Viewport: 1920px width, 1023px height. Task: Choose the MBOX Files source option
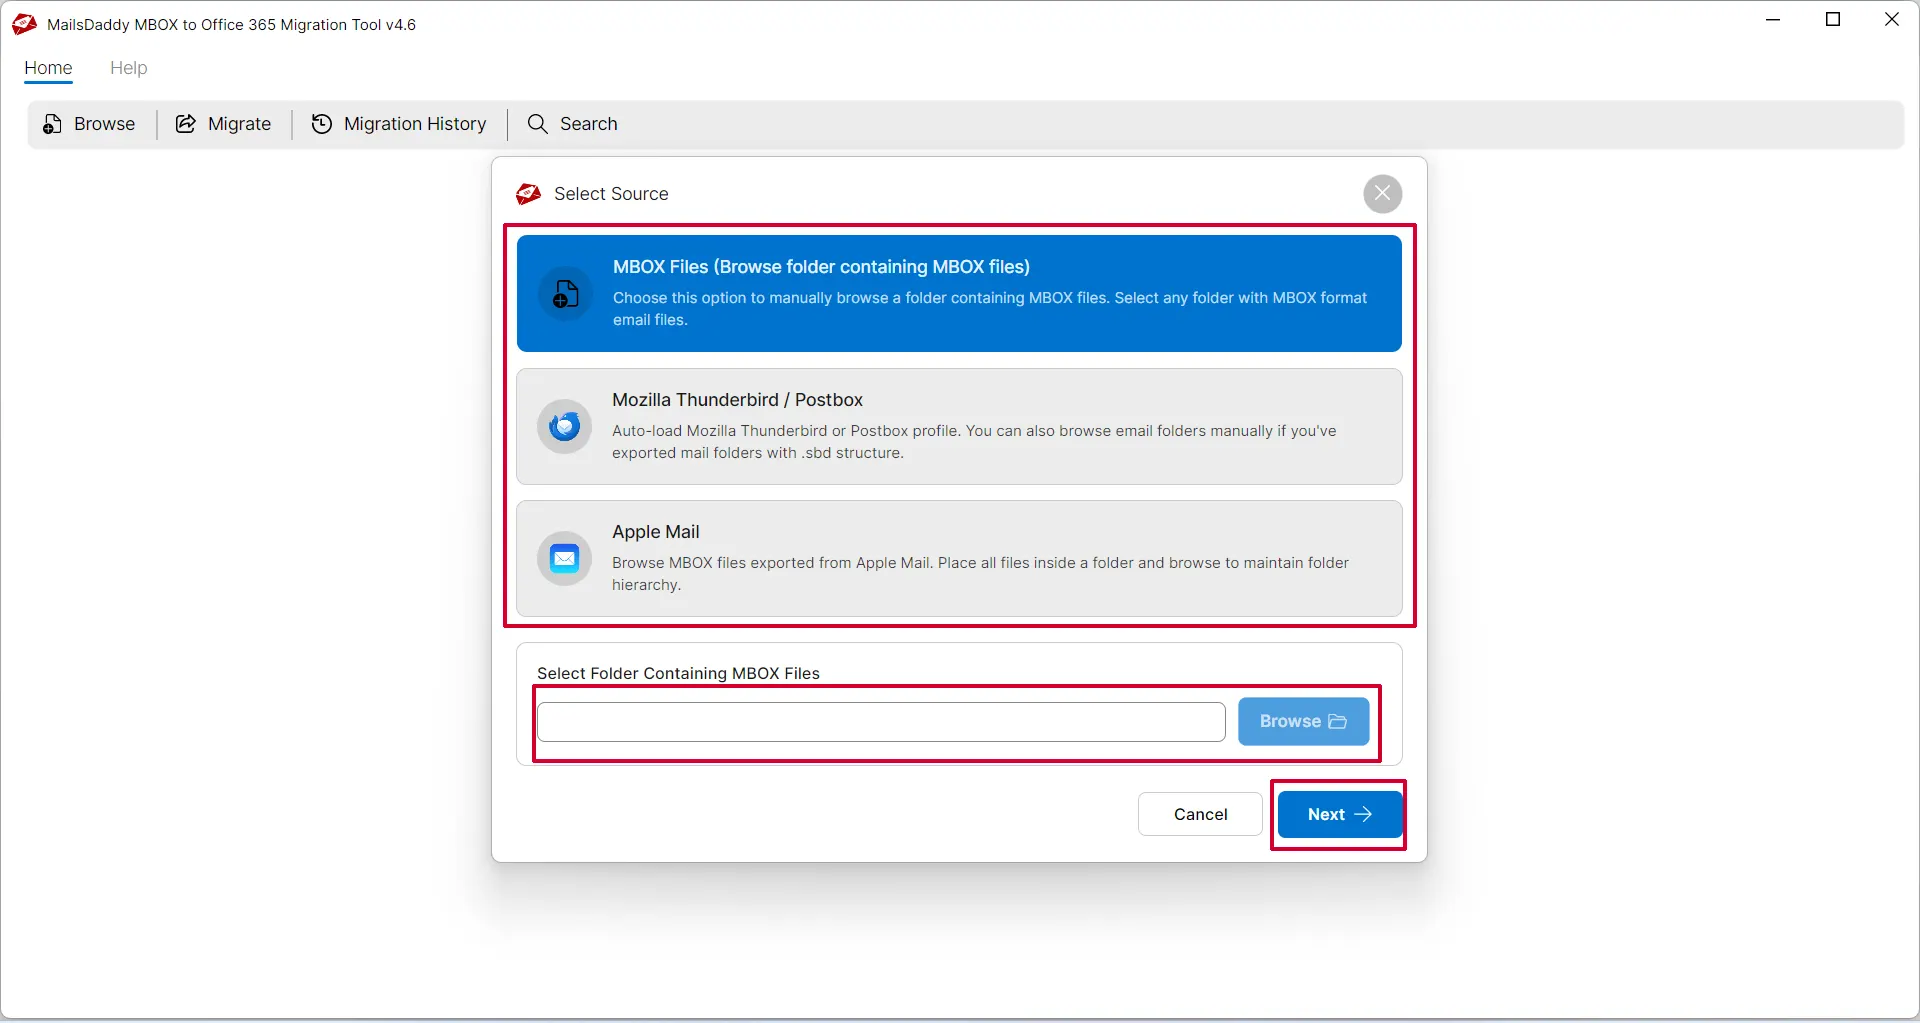(958, 293)
